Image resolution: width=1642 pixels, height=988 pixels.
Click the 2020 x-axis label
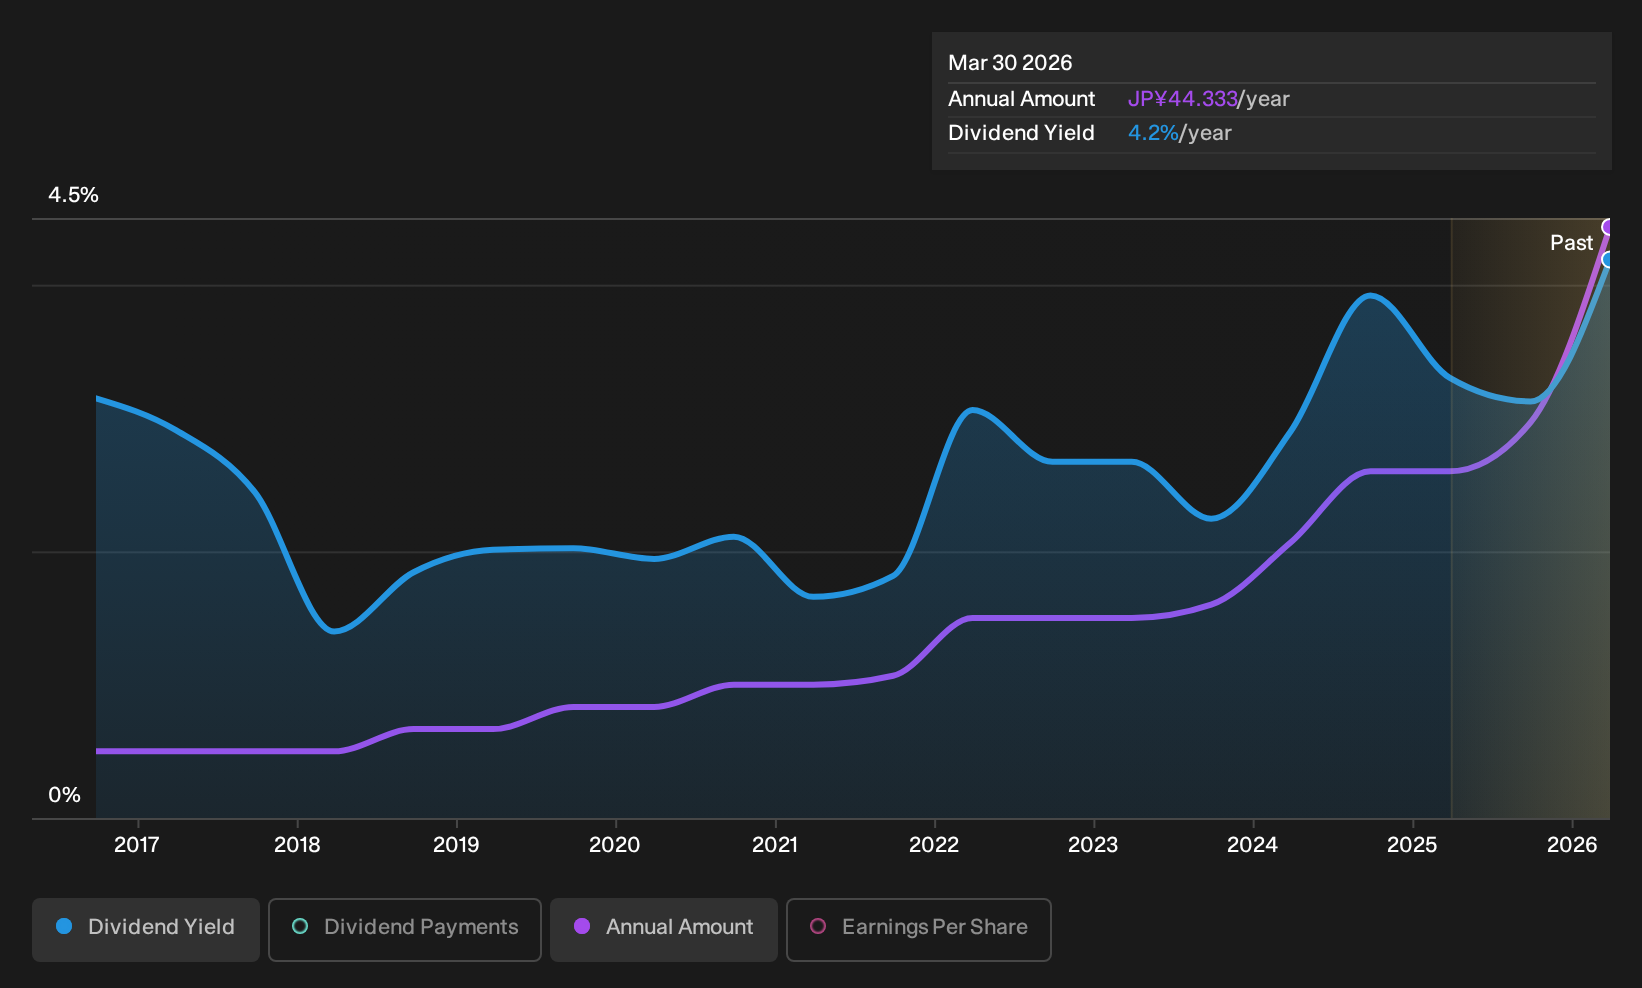615,845
